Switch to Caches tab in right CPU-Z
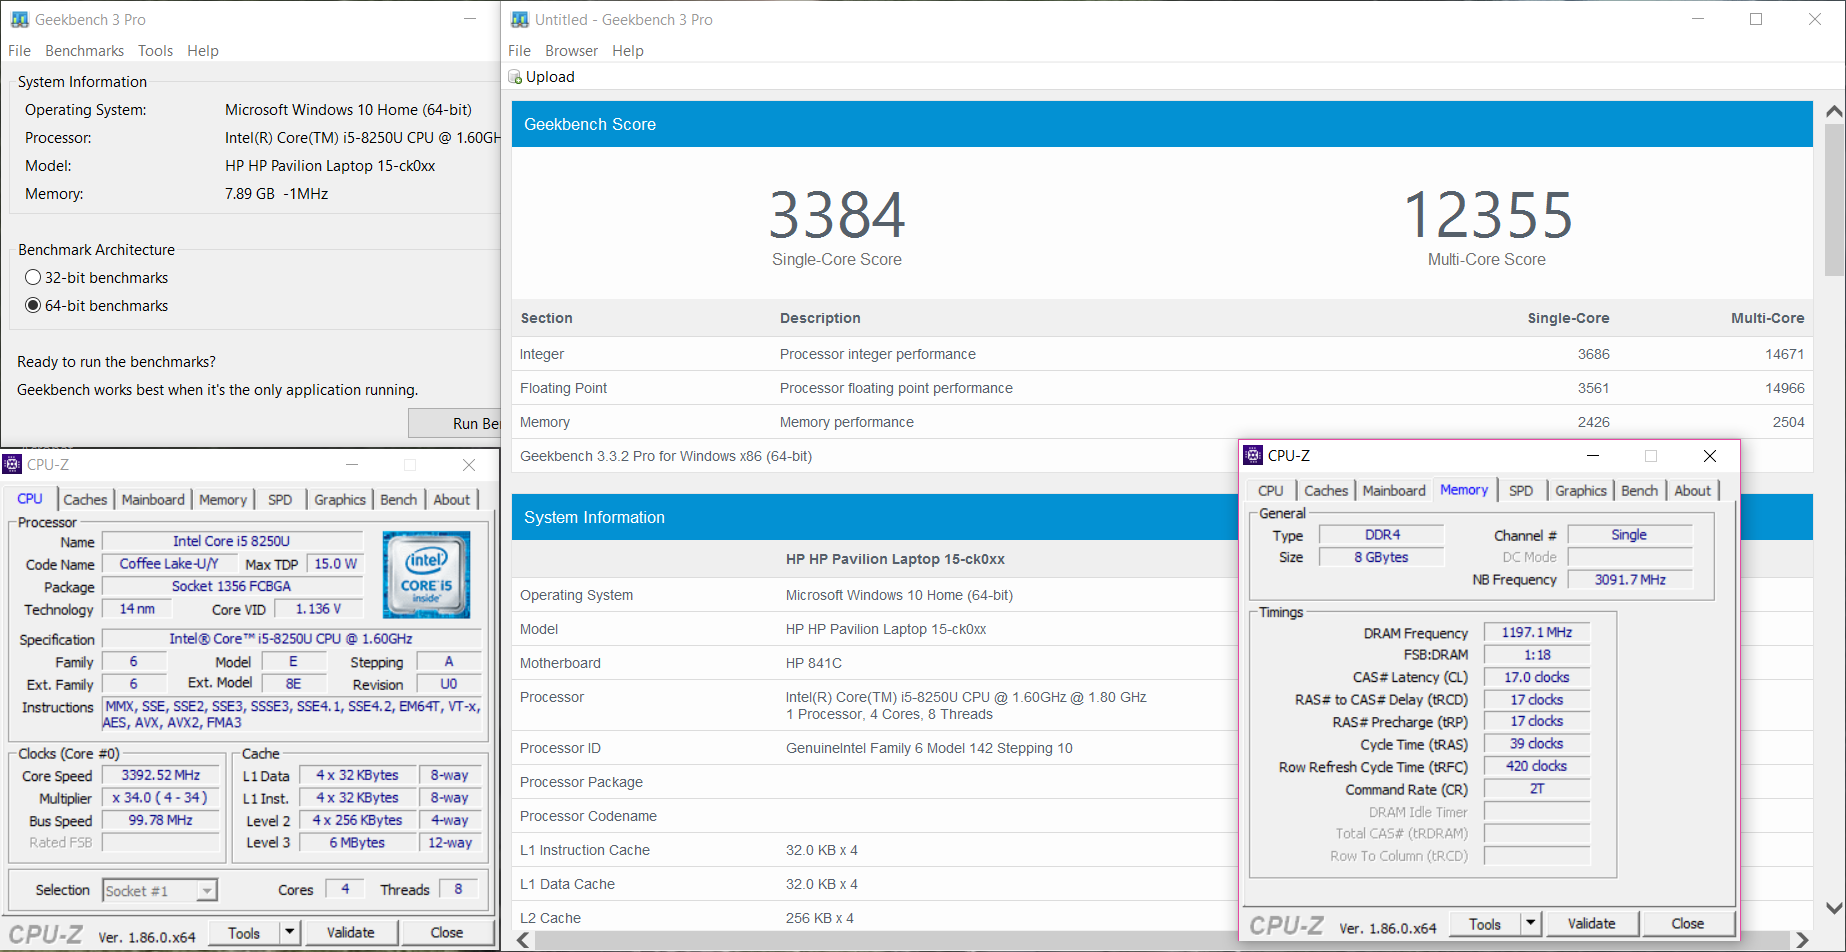This screenshot has height=952, width=1846. pos(1326,491)
